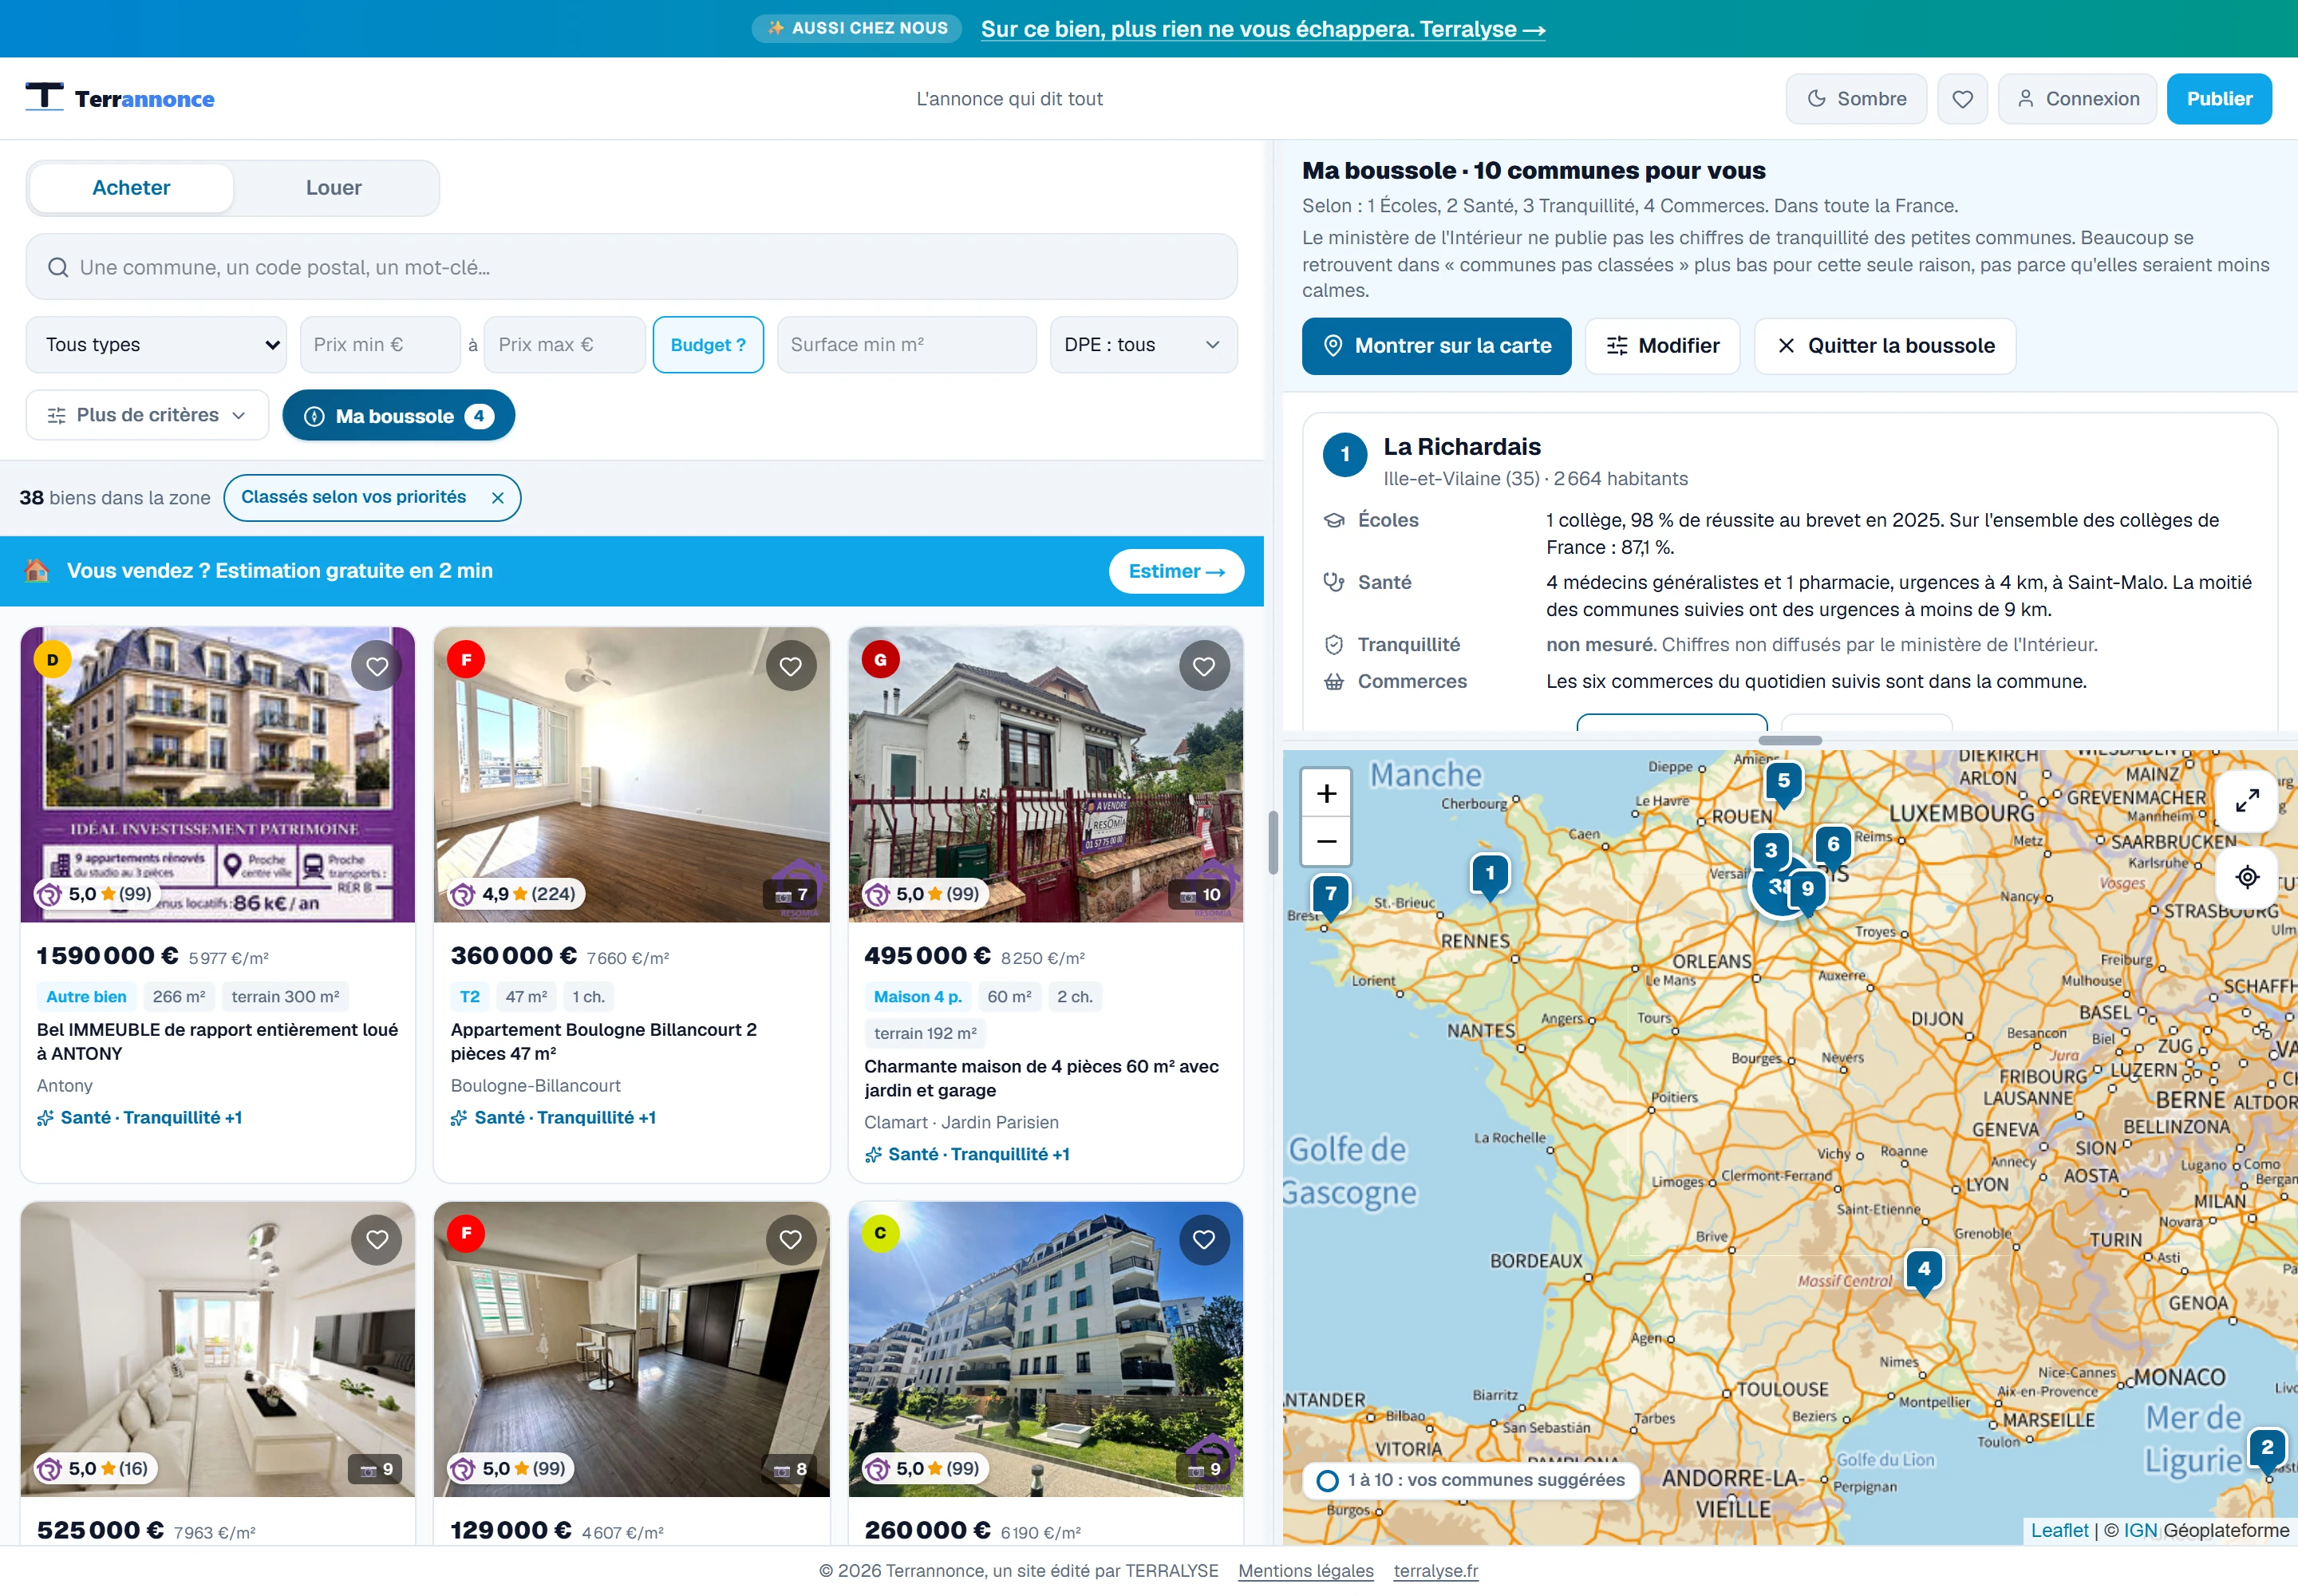
Task: Favorite the Antony immeuble listing heart
Action: 377,666
